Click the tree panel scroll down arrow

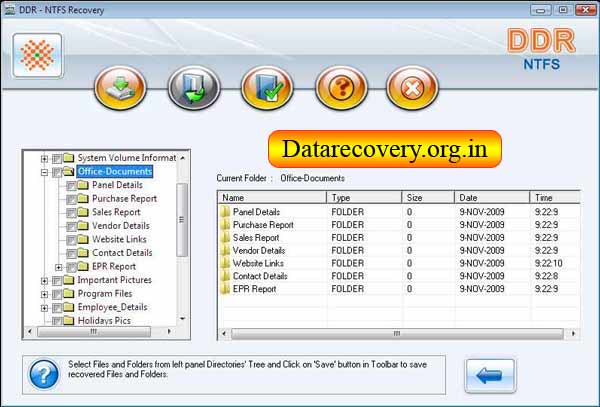(183, 318)
